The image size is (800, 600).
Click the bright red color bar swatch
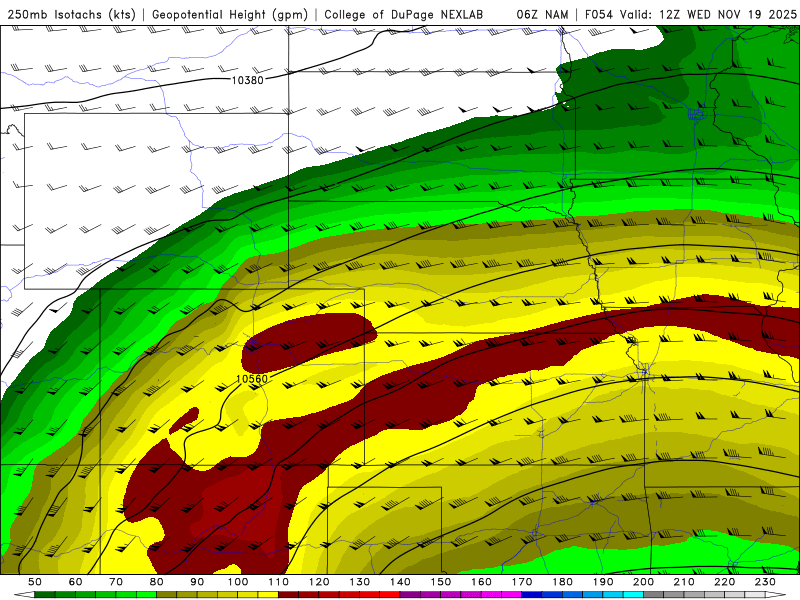[390, 594]
